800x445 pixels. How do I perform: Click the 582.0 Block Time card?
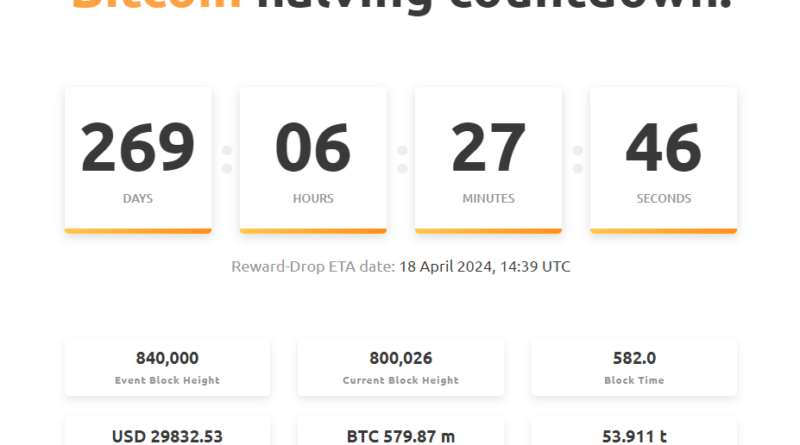[634, 366]
